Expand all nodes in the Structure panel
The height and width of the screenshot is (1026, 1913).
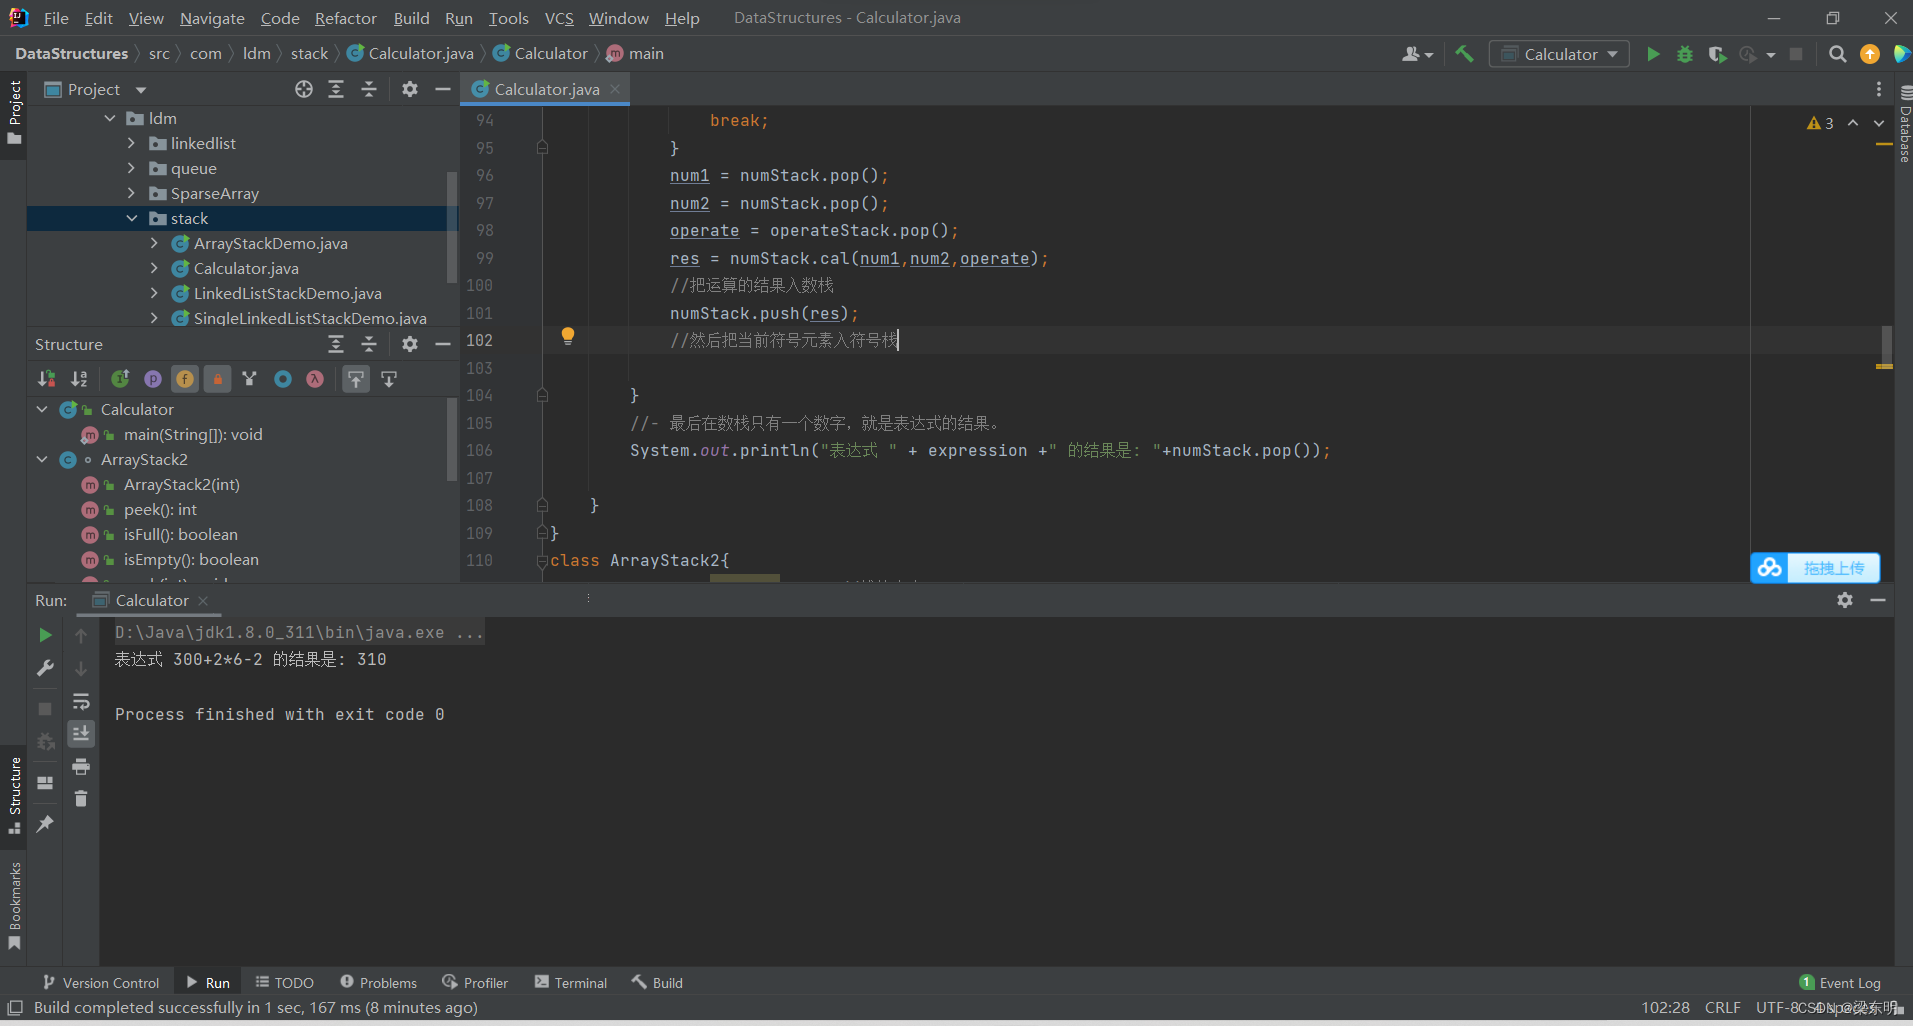(336, 344)
